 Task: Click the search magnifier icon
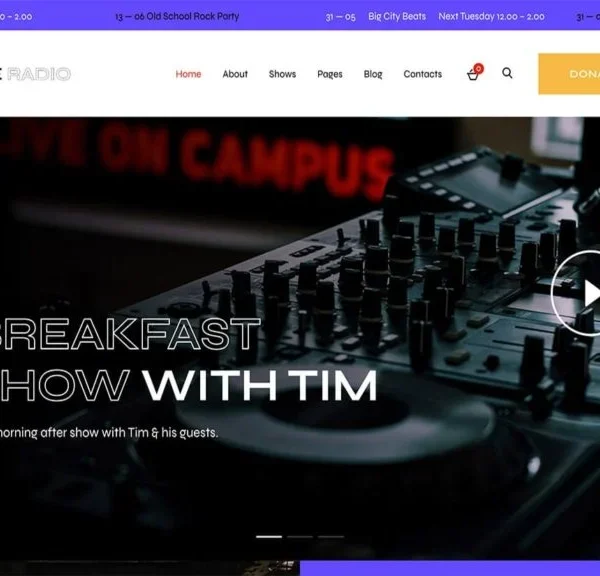(507, 73)
